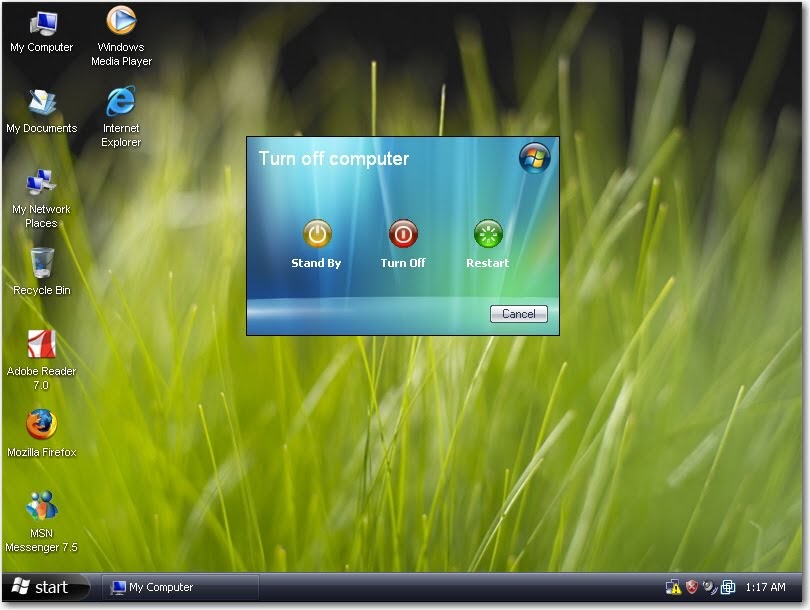
Task: Click the green Restart icon
Action: 489,234
